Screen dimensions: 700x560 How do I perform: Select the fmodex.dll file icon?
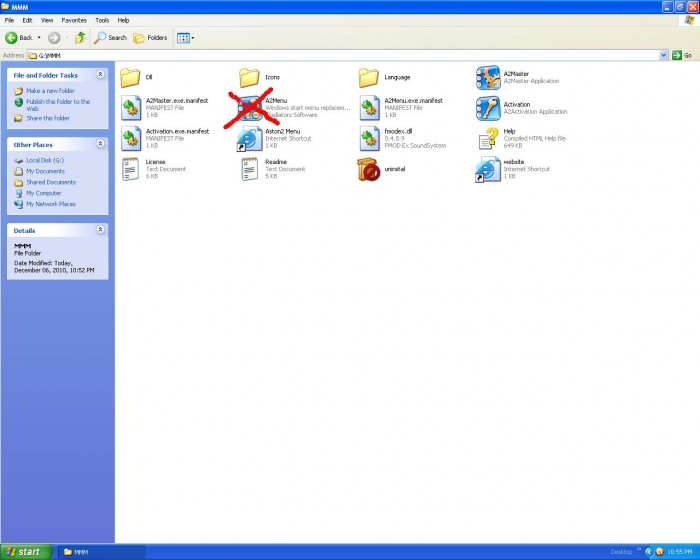pyautogui.click(x=369, y=139)
